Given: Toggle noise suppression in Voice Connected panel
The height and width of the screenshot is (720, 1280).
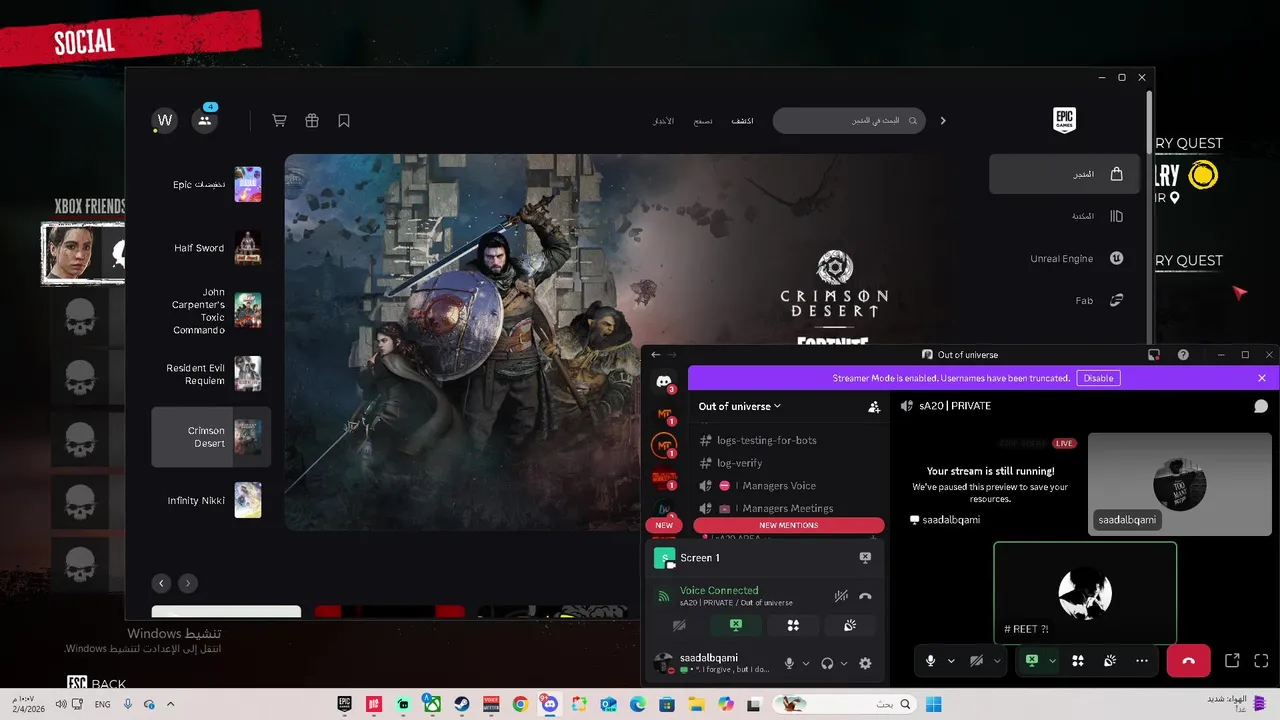Looking at the screenshot, I should [x=841, y=596].
